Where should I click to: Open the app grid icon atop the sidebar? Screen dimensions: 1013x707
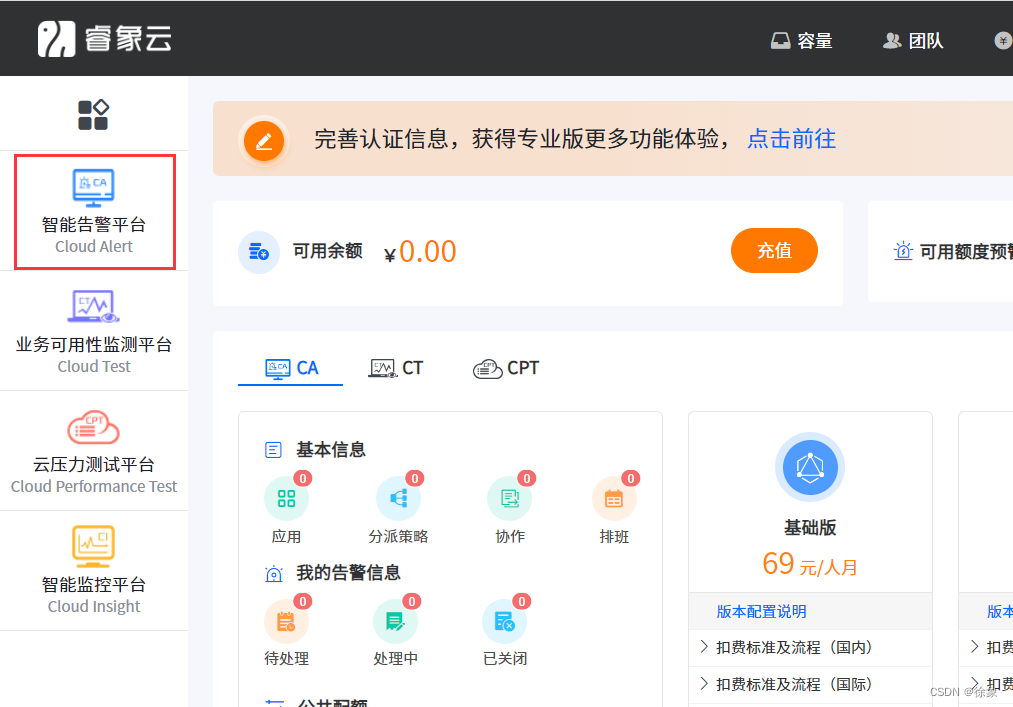click(93, 113)
